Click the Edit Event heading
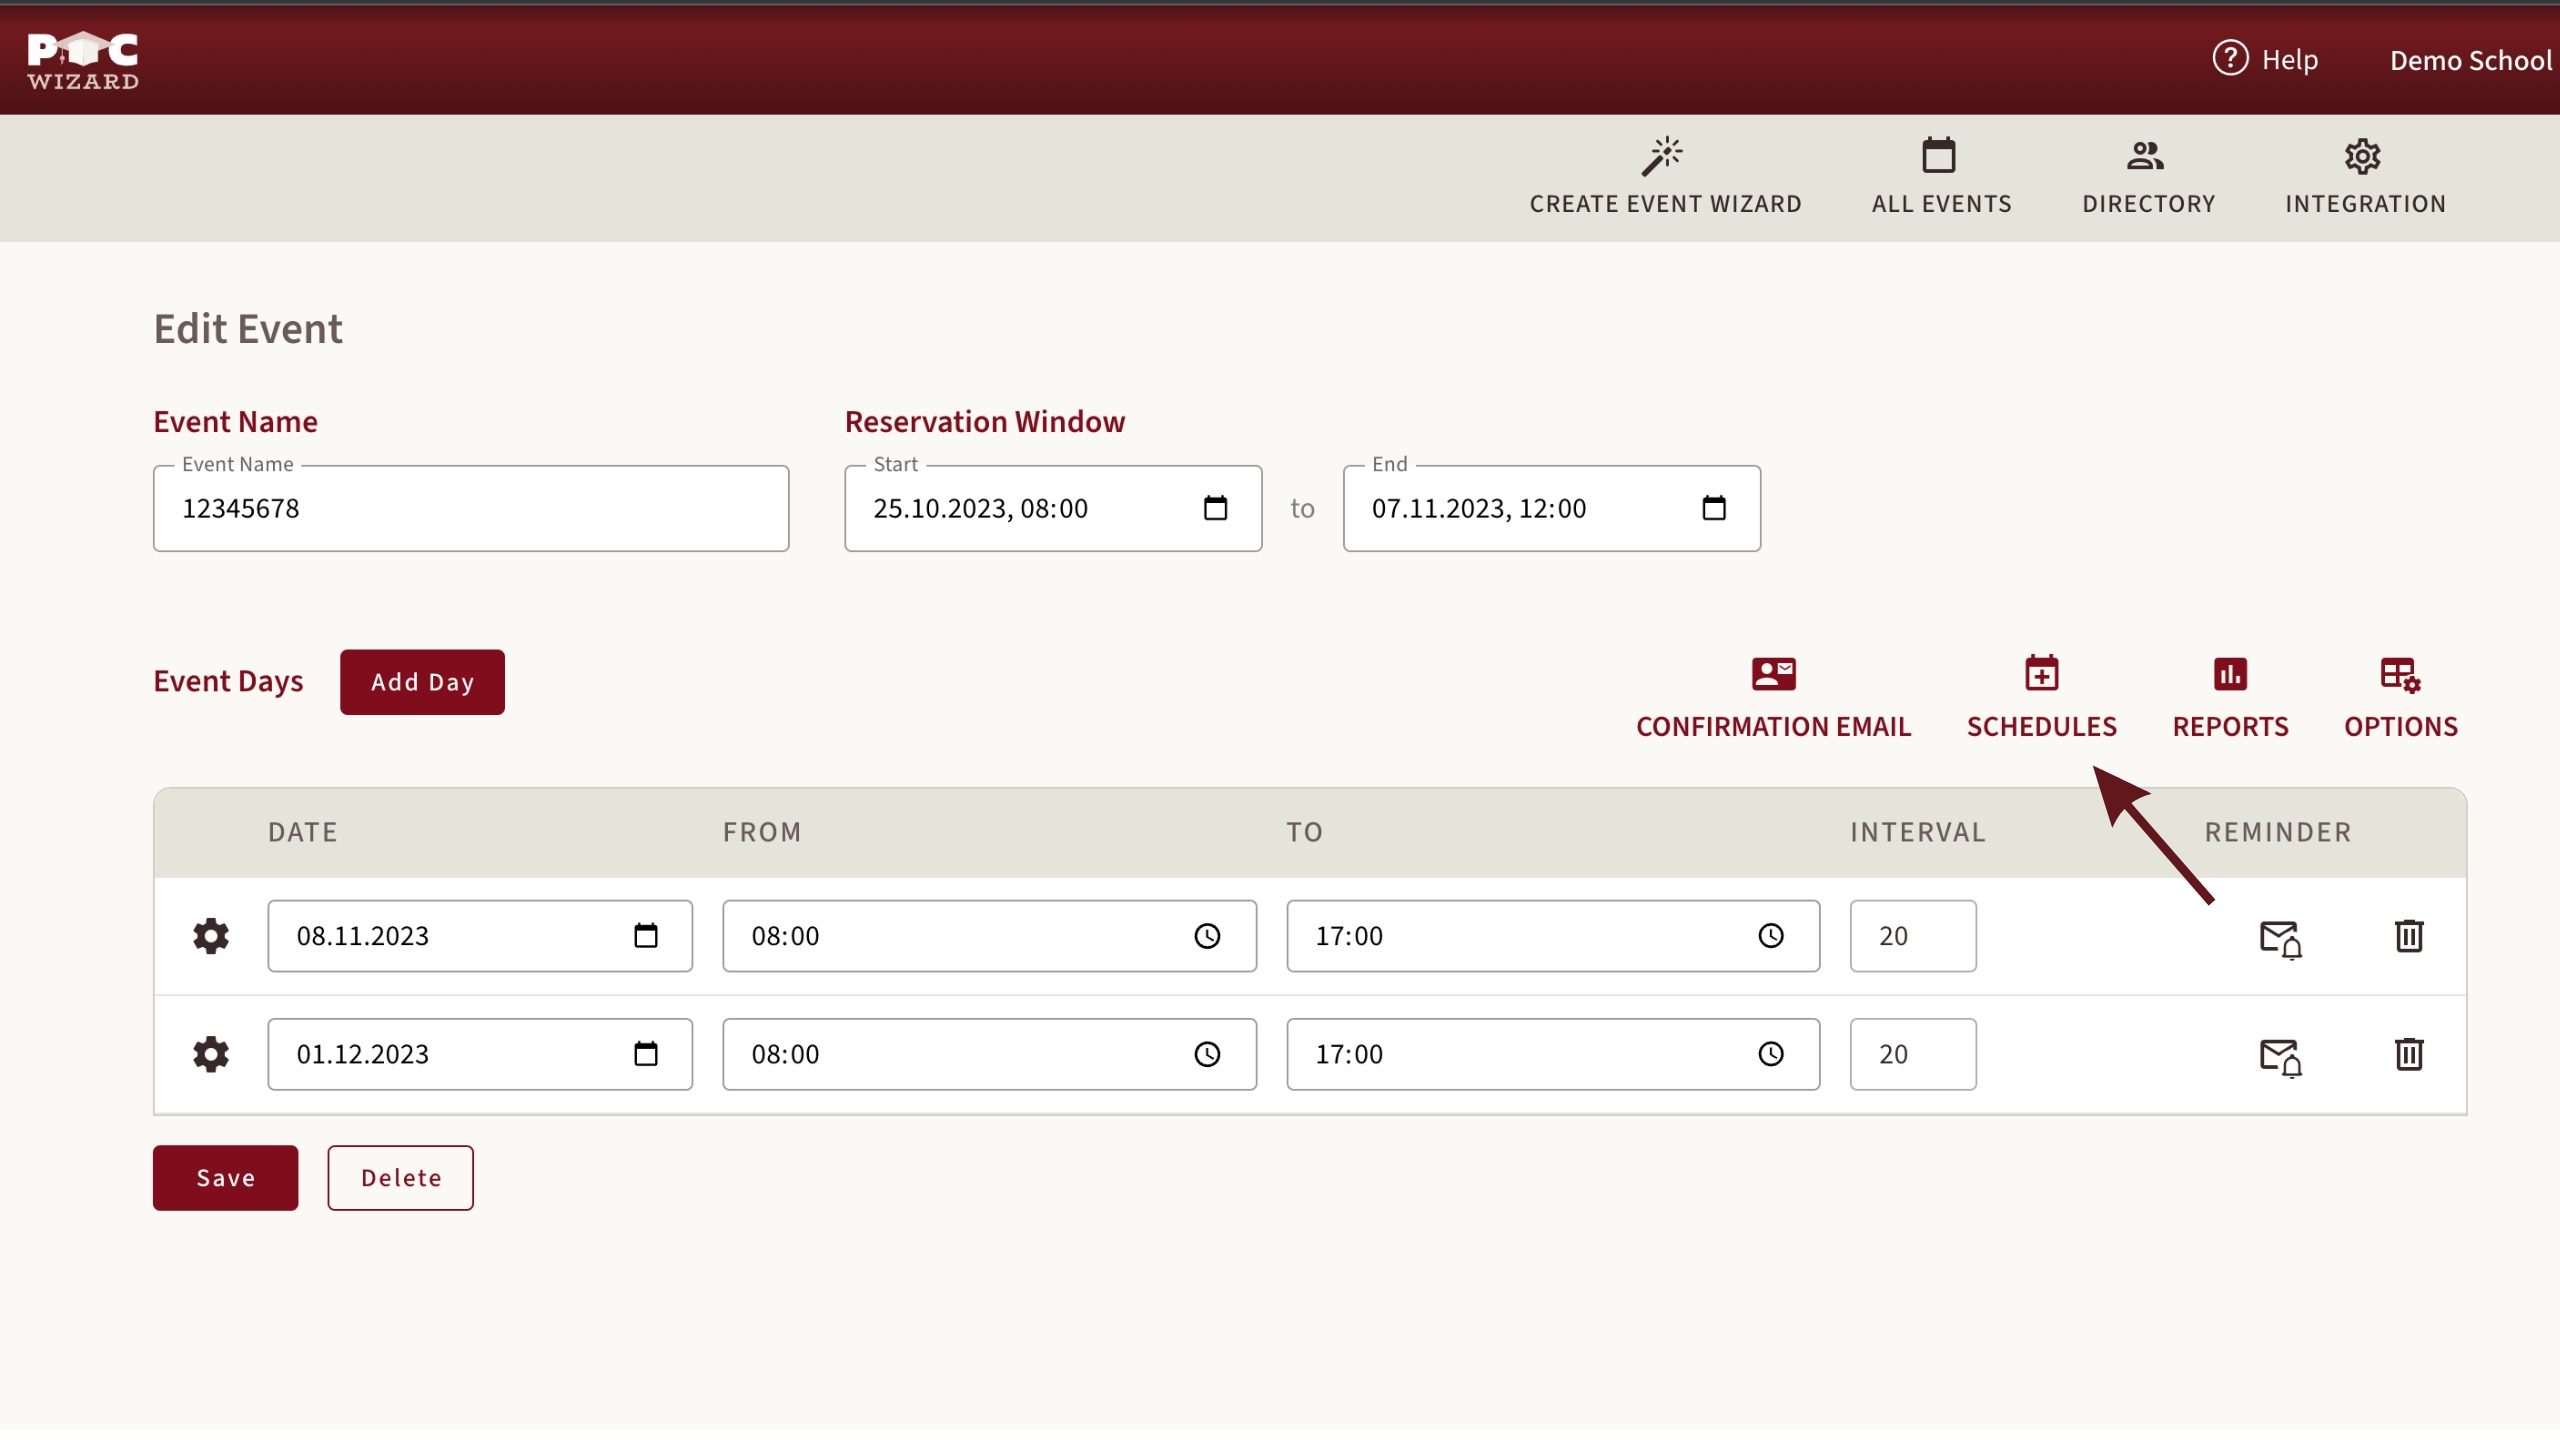2560x1440 pixels. click(x=248, y=329)
